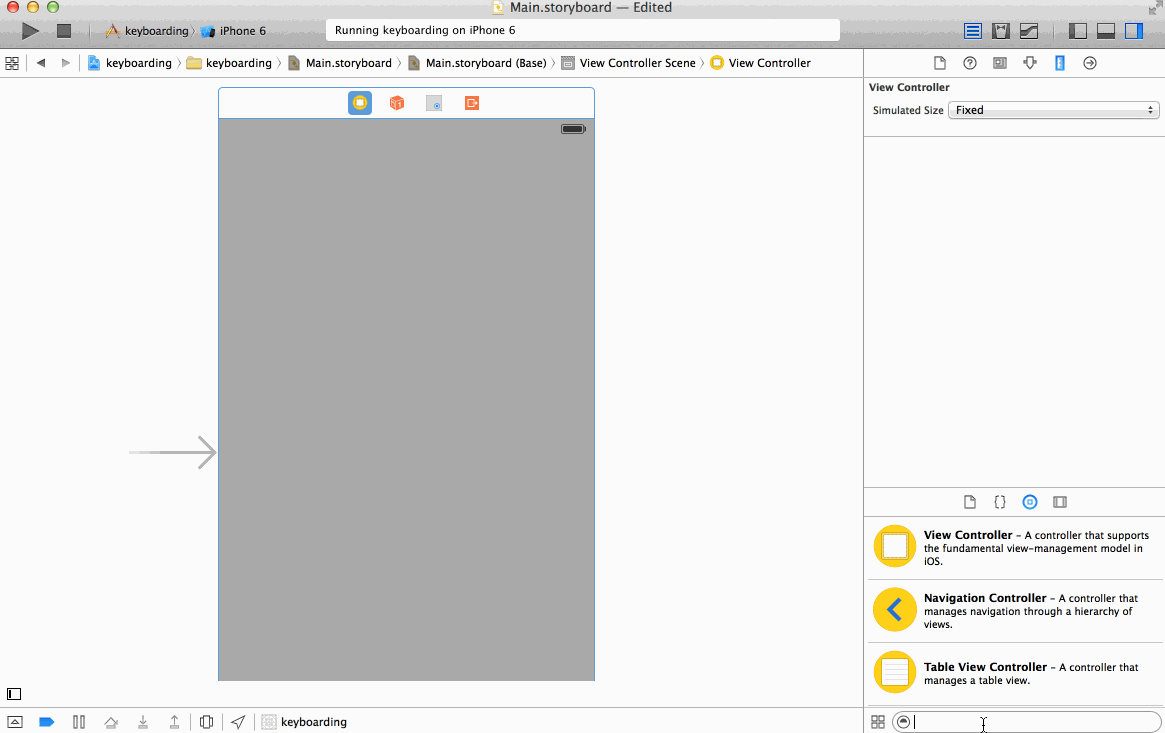Select the Exit icon in scene dock
The image size is (1165, 733).
[x=472, y=103]
